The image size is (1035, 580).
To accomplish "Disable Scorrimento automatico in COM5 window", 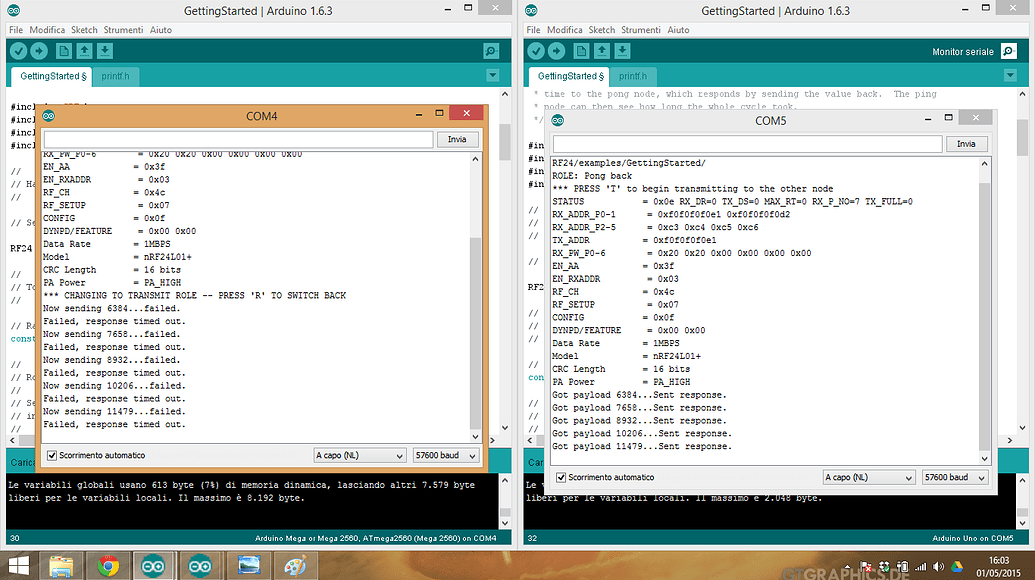I will (562, 477).
